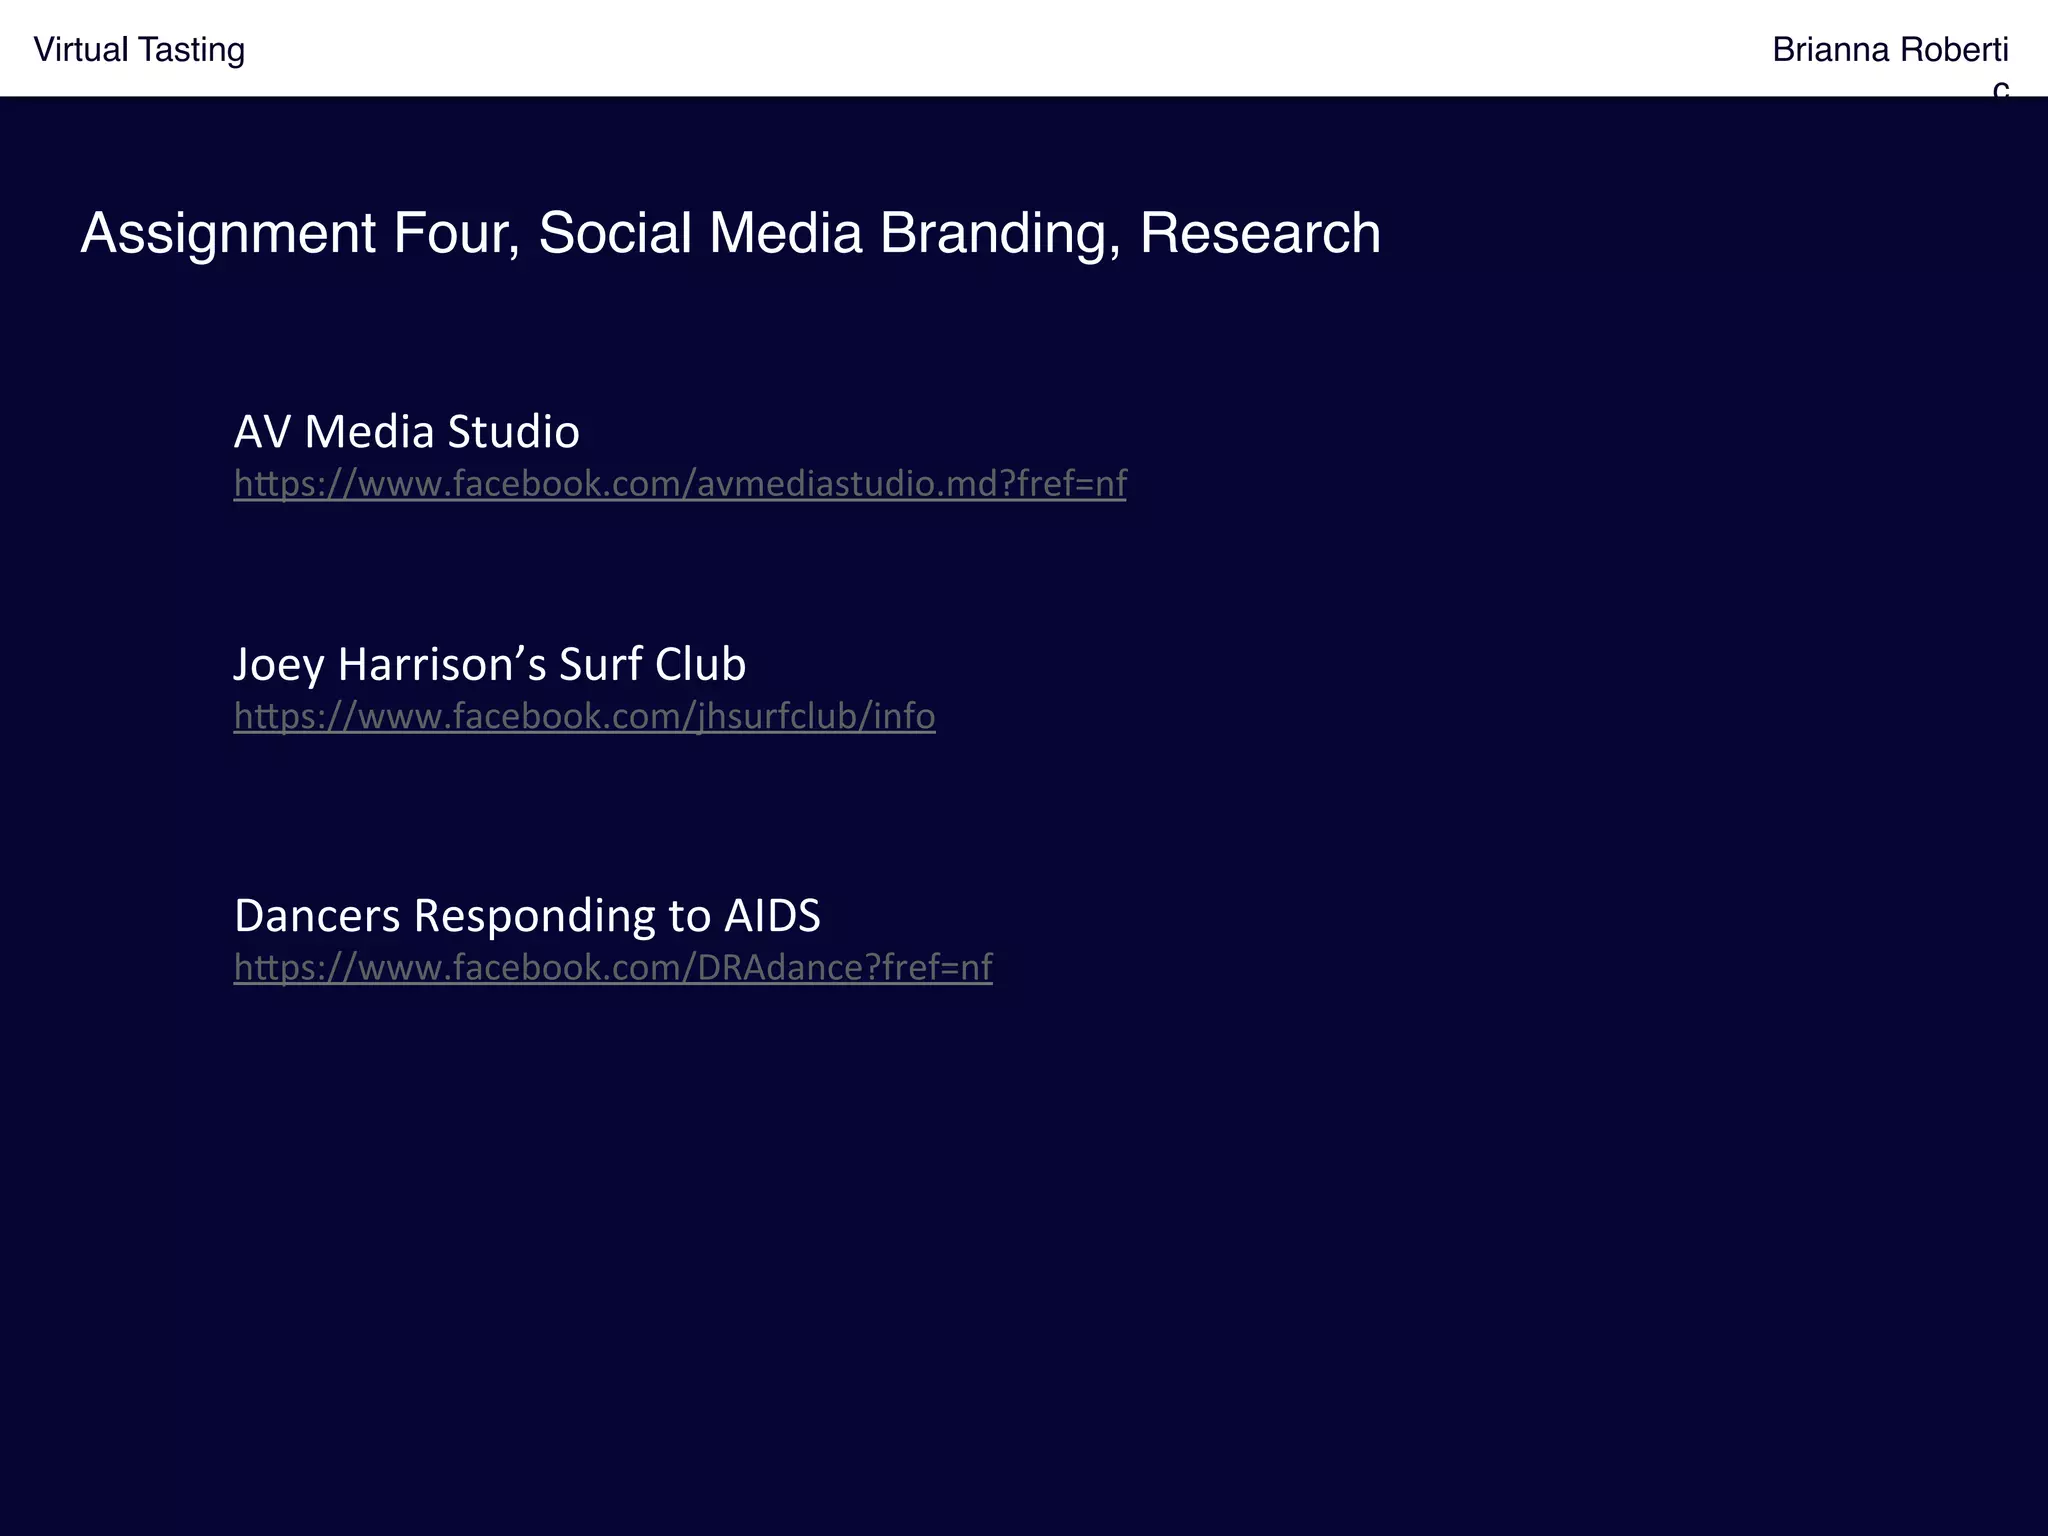2048x1536 pixels.
Task: Click the Dancers Responding to AIDS heading
Action: (527, 916)
